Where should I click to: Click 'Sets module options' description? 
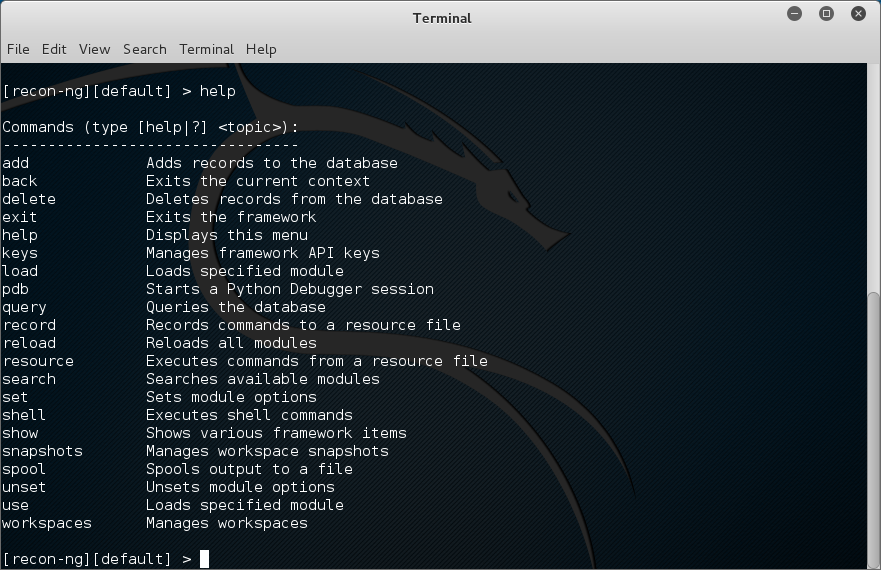click(x=231, y=397)
